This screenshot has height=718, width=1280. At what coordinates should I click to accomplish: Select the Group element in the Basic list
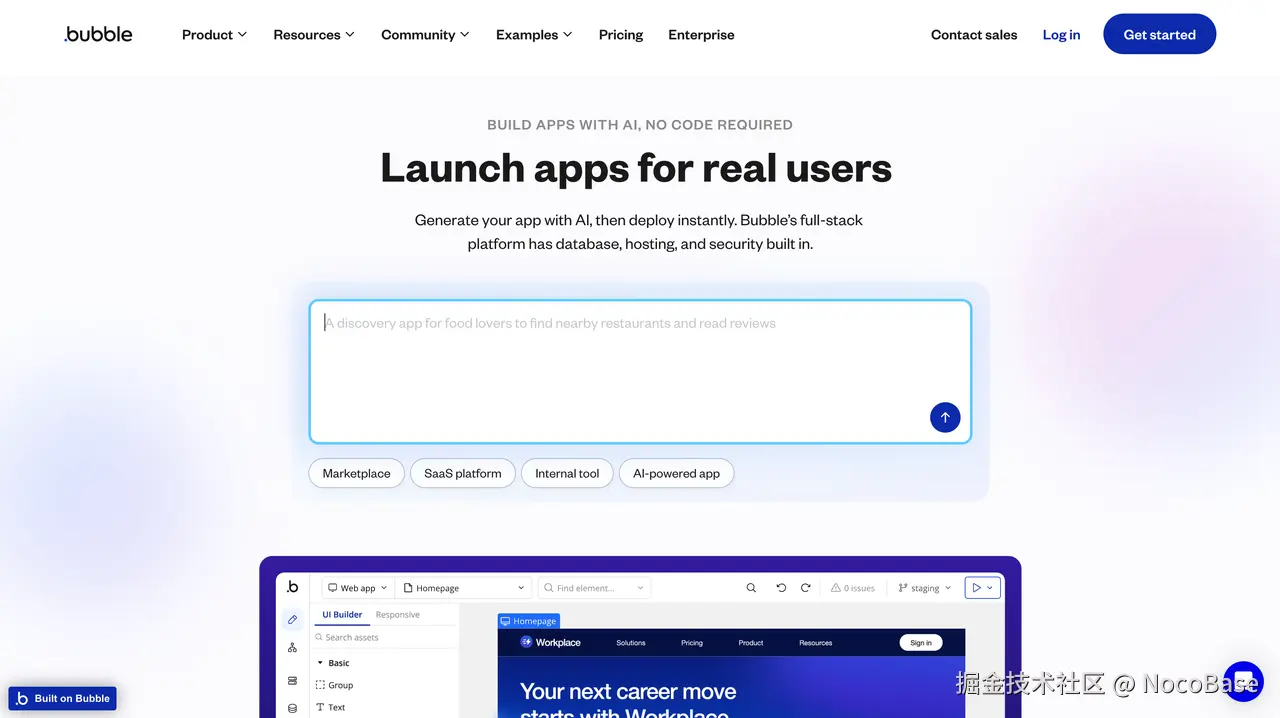click(x=334, y=685)
